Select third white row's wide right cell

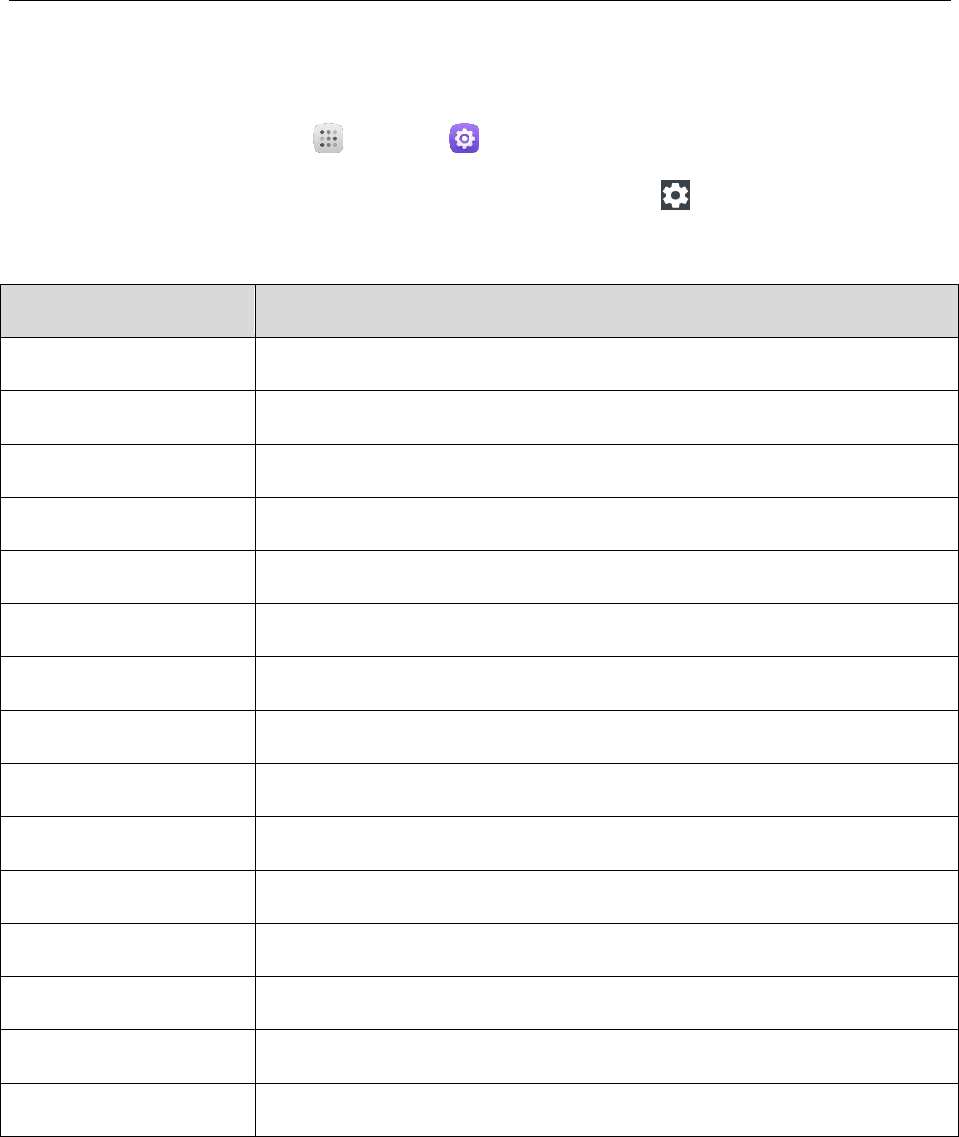point(607,471)
